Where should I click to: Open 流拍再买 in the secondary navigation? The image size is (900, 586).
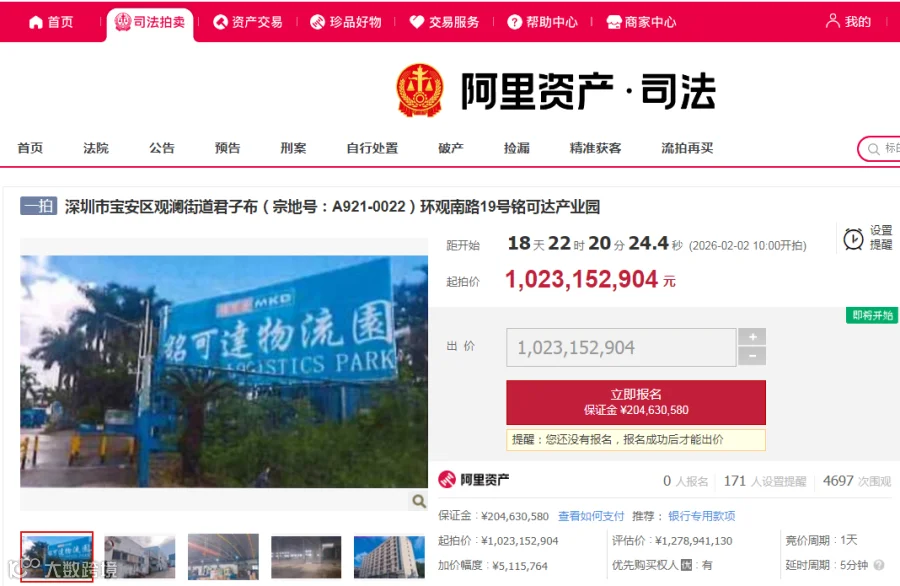pyautogui.click(x=687, y=148)
